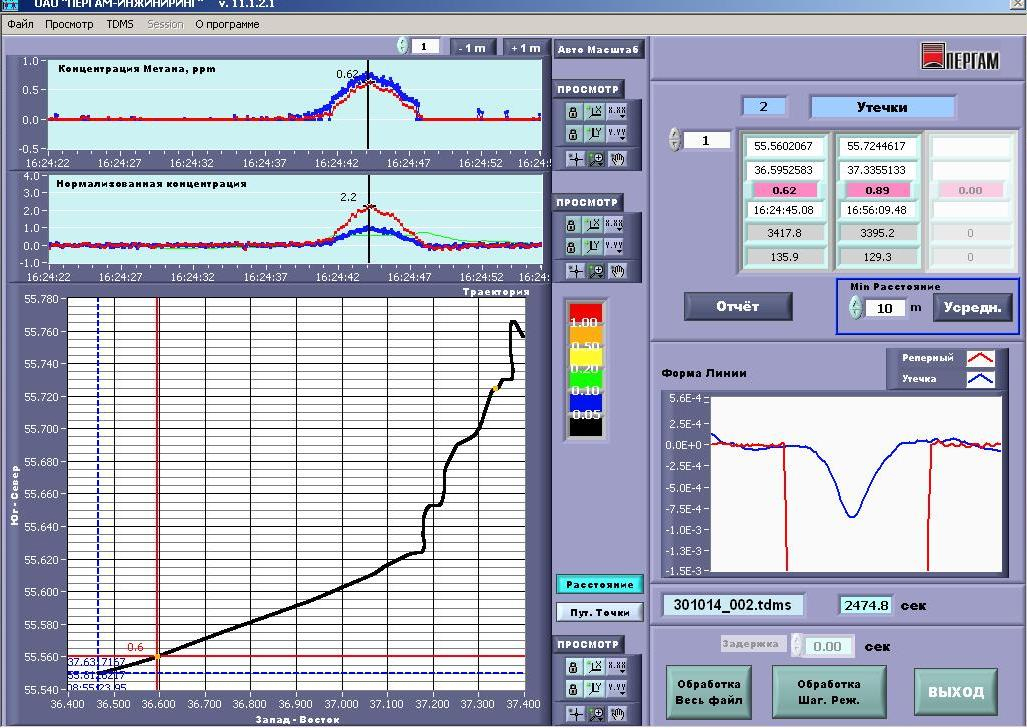Click the Min Расстояние stepper arrows

pyautogui.click(x=855, y=307)
